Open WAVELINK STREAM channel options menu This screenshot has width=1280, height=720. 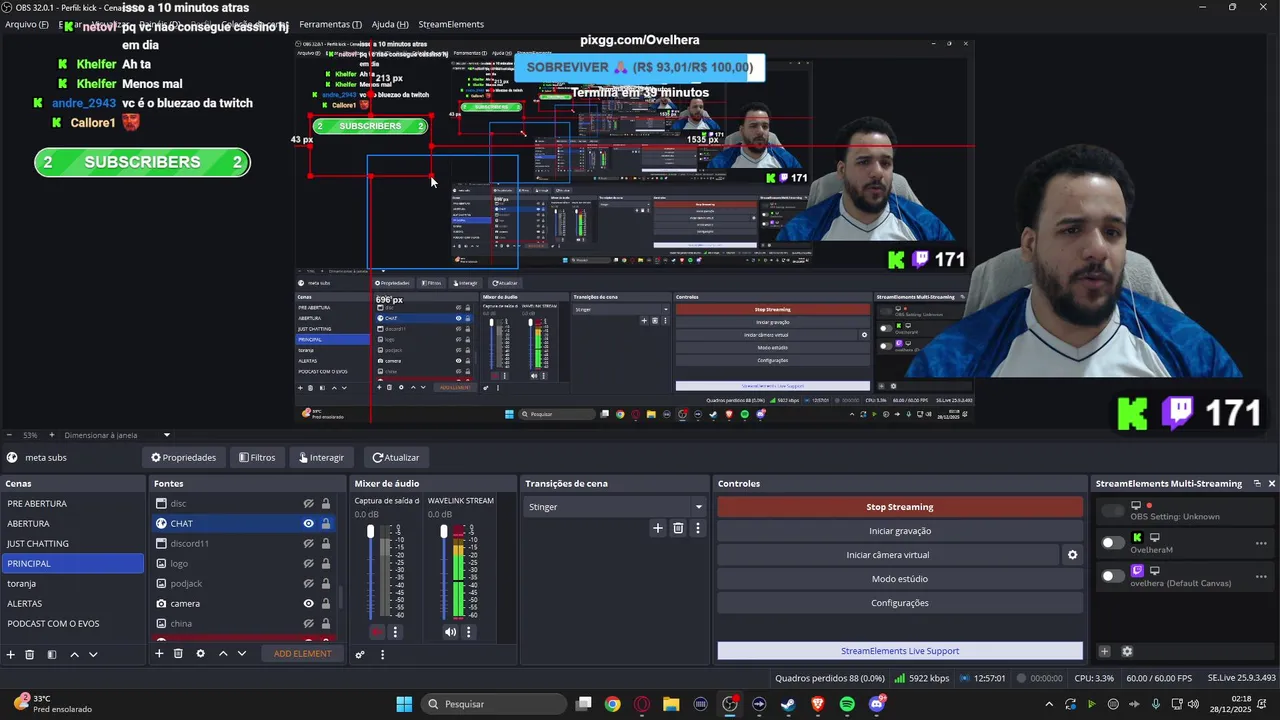tap(468, 632)
